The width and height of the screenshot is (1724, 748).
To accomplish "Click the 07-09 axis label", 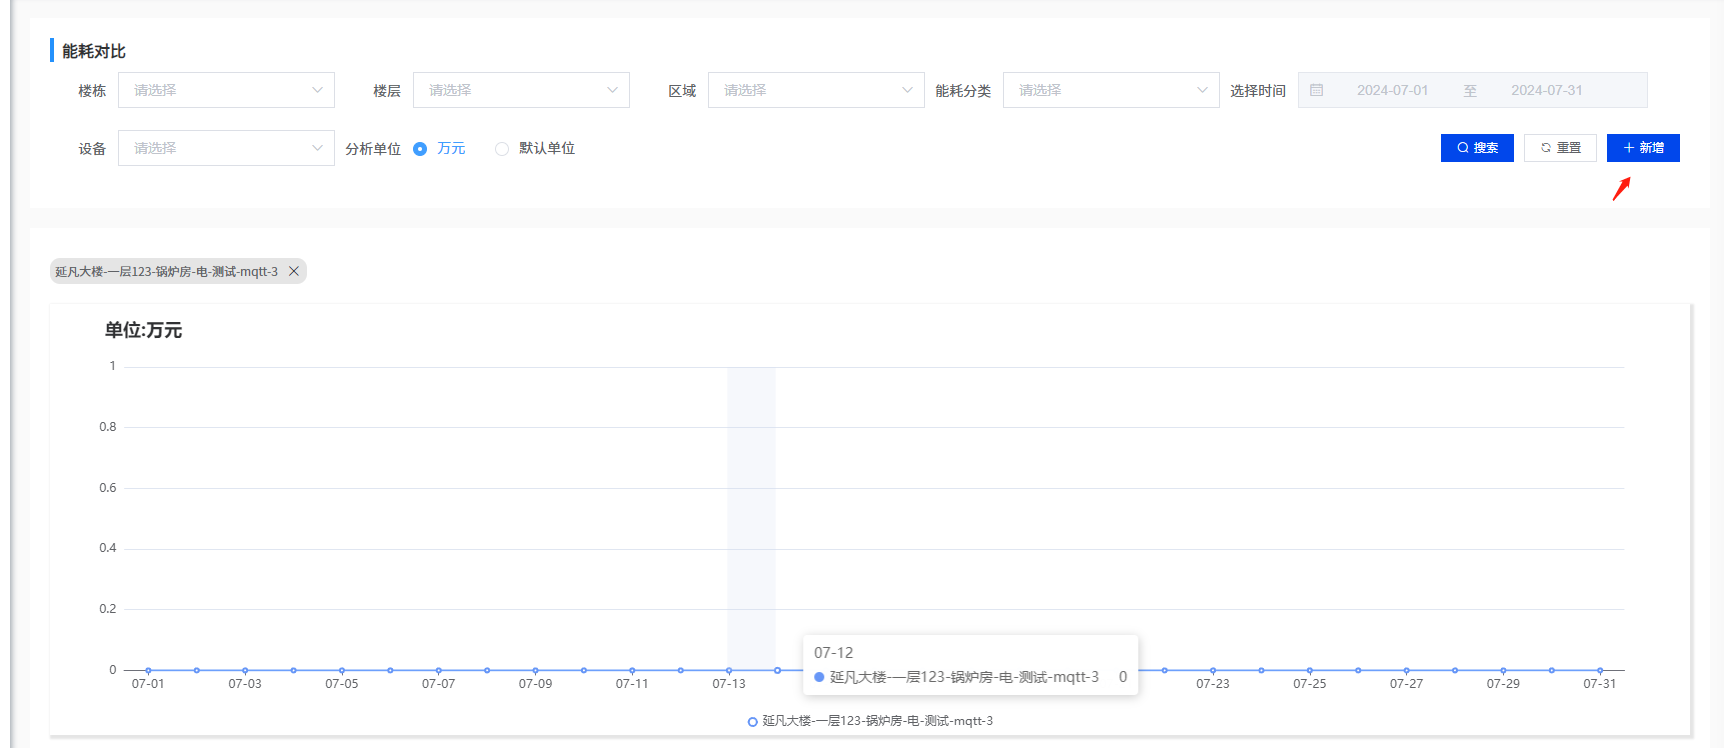I will coord(535,684).
